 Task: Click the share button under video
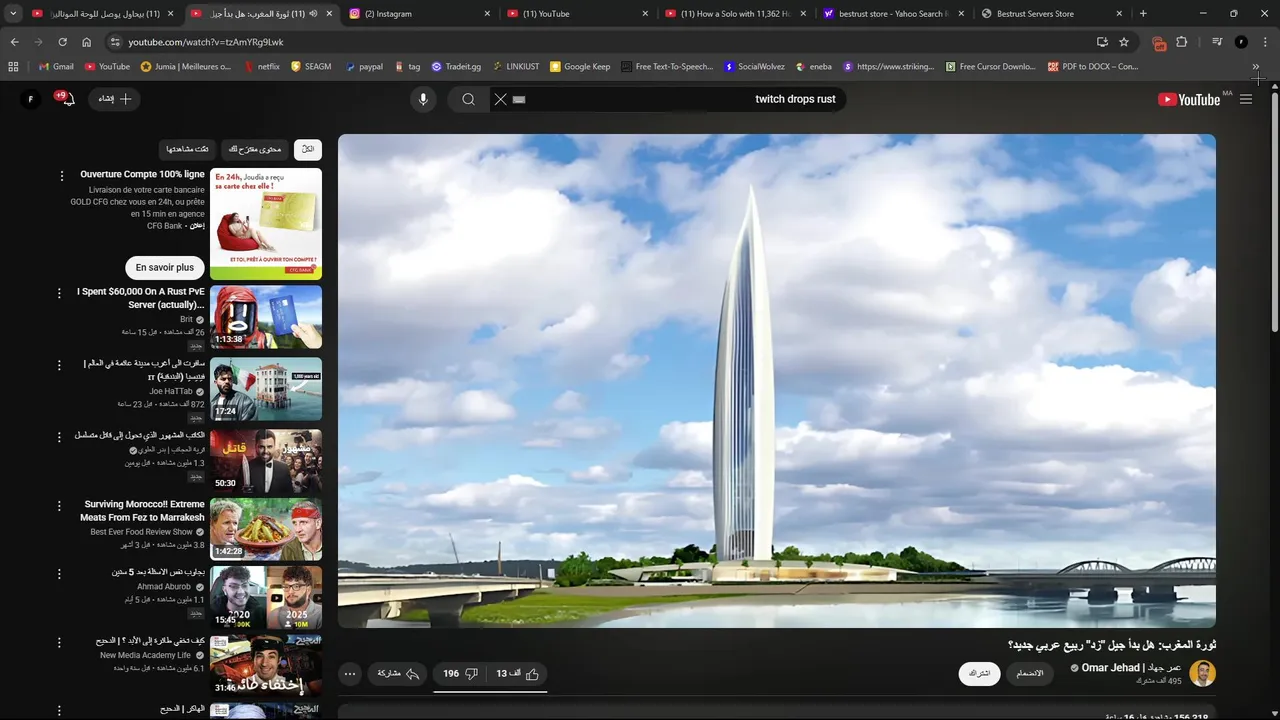click(398, 674)
